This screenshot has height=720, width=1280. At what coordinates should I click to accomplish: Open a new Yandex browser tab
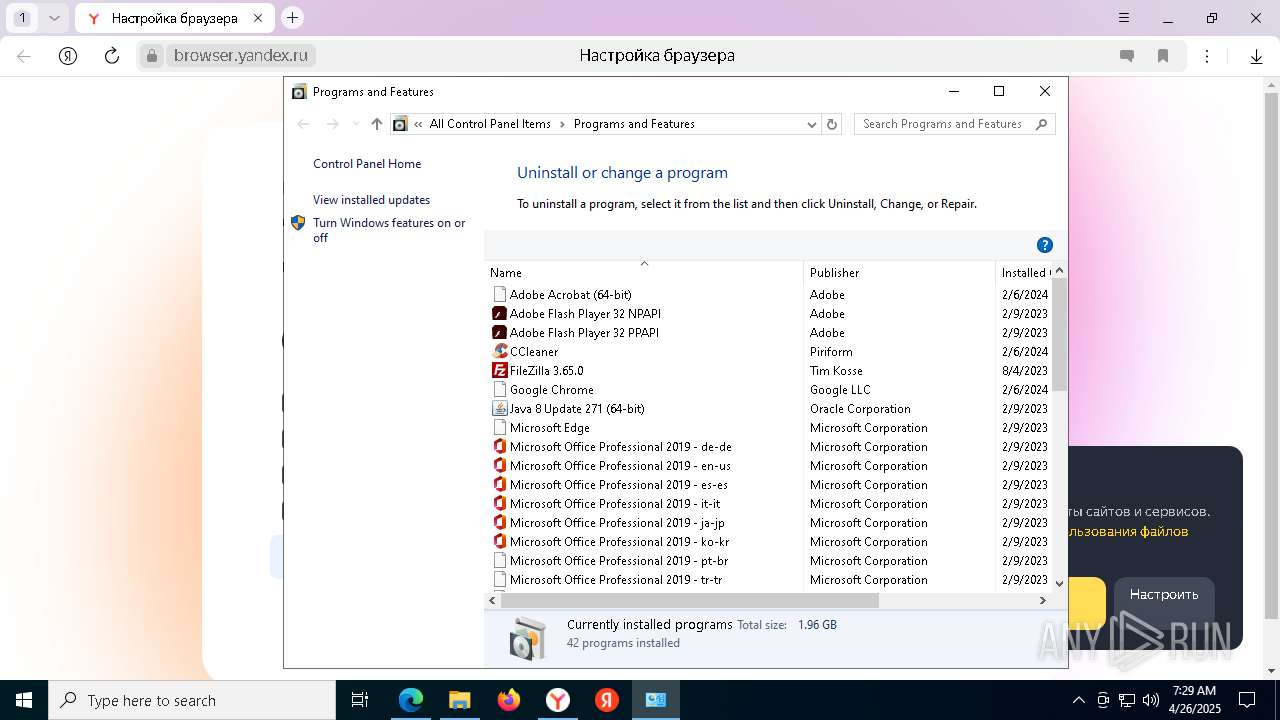tap(292, 18)
